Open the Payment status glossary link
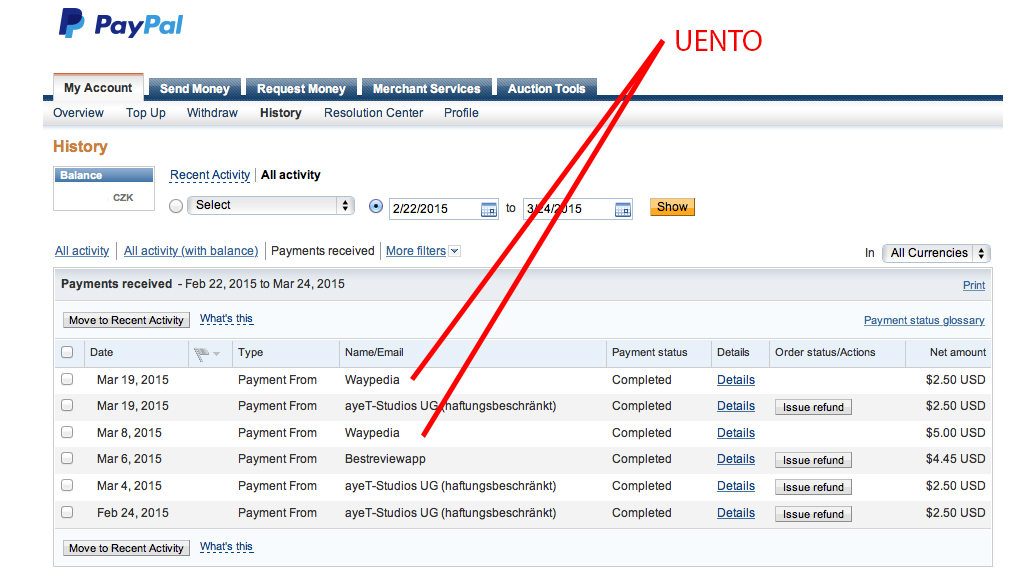 pos(924,321)
